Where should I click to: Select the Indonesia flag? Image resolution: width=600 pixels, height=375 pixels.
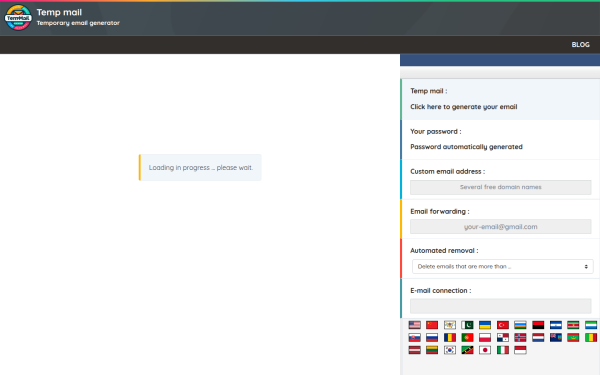(x=520, y=350)
